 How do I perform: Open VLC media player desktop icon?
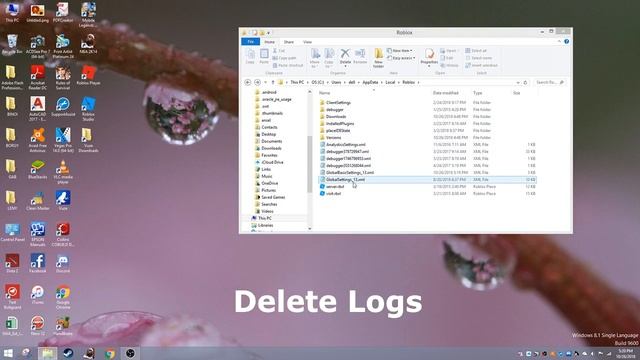63,172
